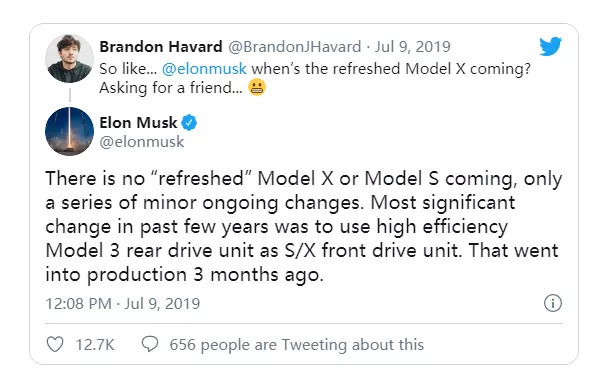Image resolution: width=610 pixels, height=382 pixels.
Task: Click the 12.7K likes count
Action: click(x=95, y=345)
